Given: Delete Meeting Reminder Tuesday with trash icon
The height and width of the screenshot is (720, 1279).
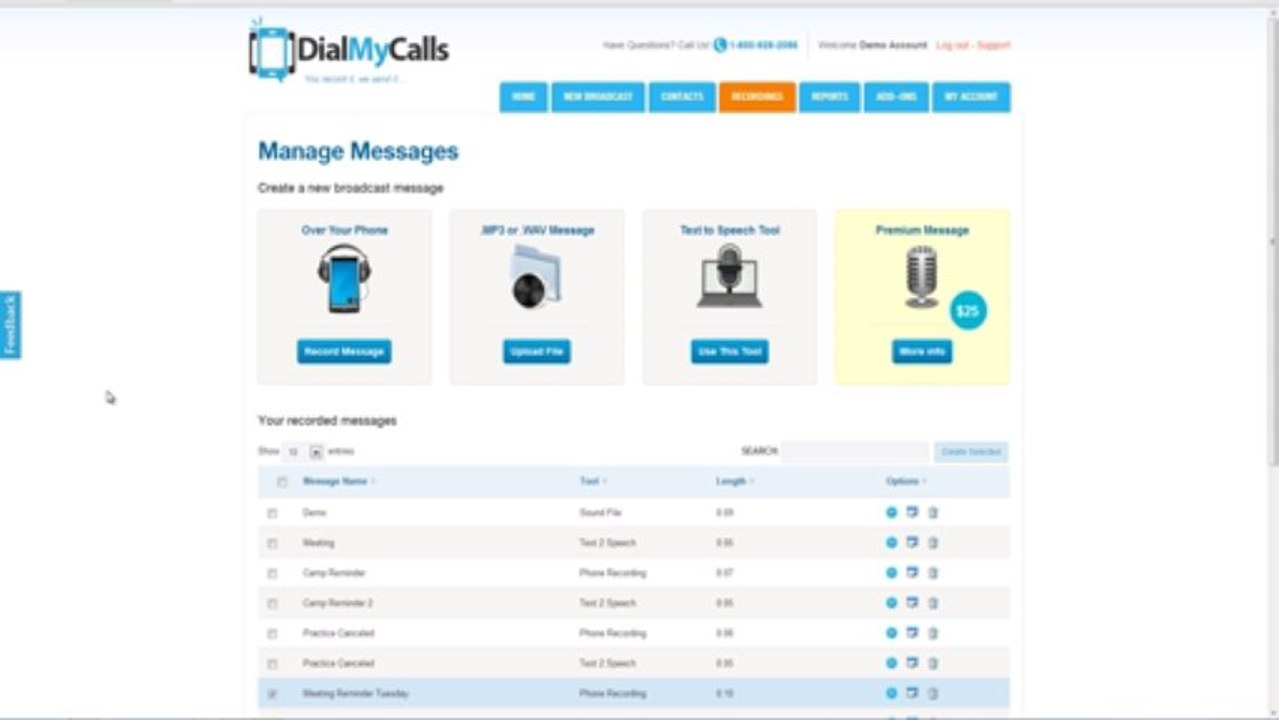Looking at the screenshot, I should [x=933, y=693].
